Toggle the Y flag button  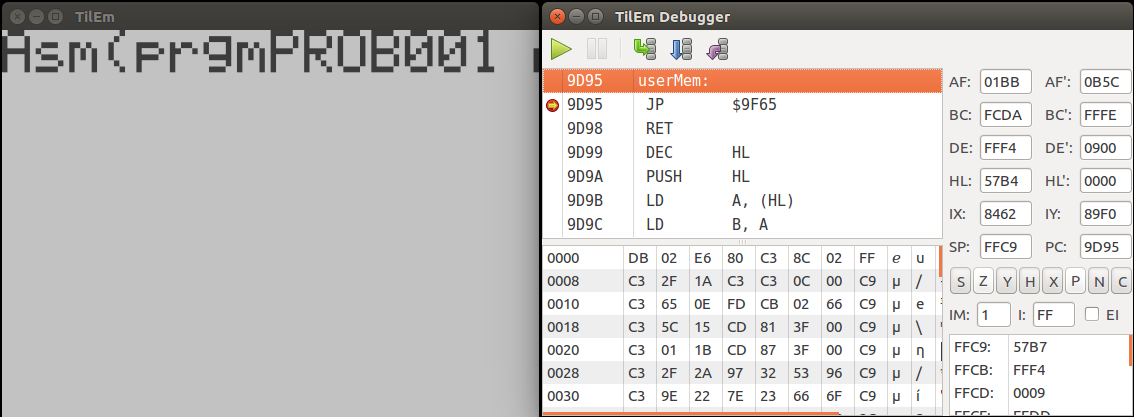pos(1007,282)
